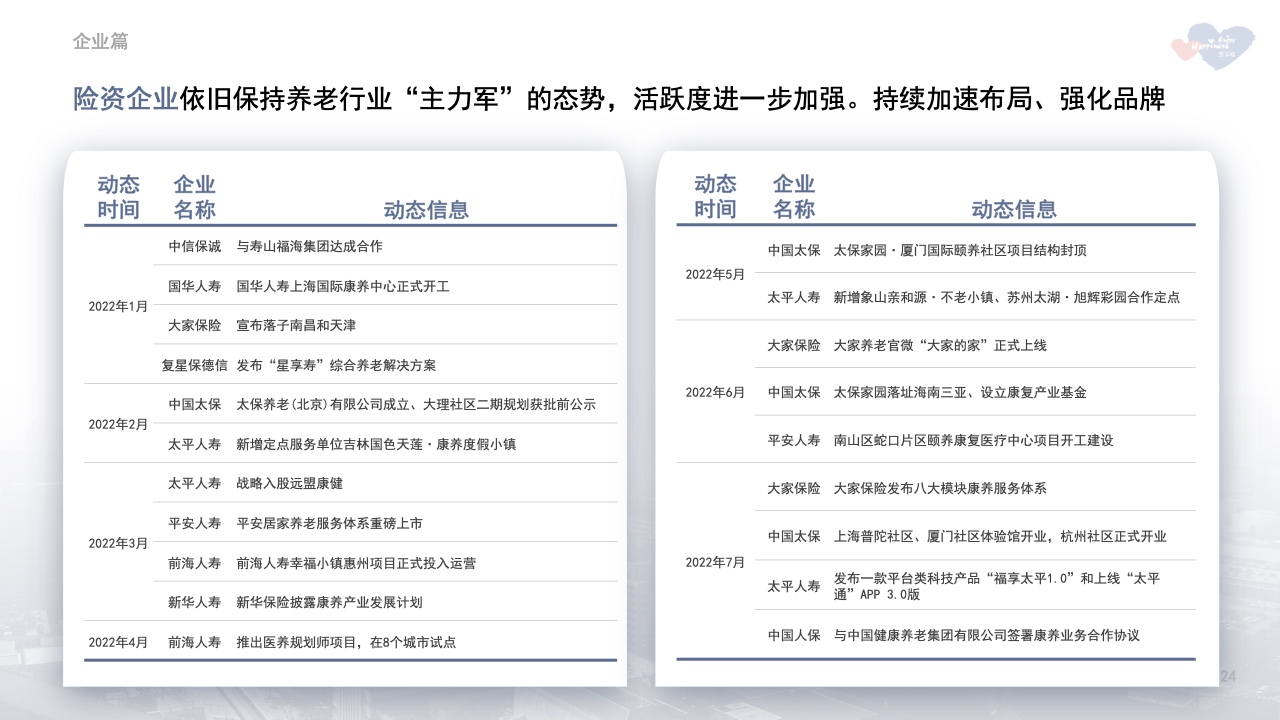Click '新增定点服务单位吉林国色天莲' row text
The width and height of the screenshot is (1280, 720).
coord(376,444)
